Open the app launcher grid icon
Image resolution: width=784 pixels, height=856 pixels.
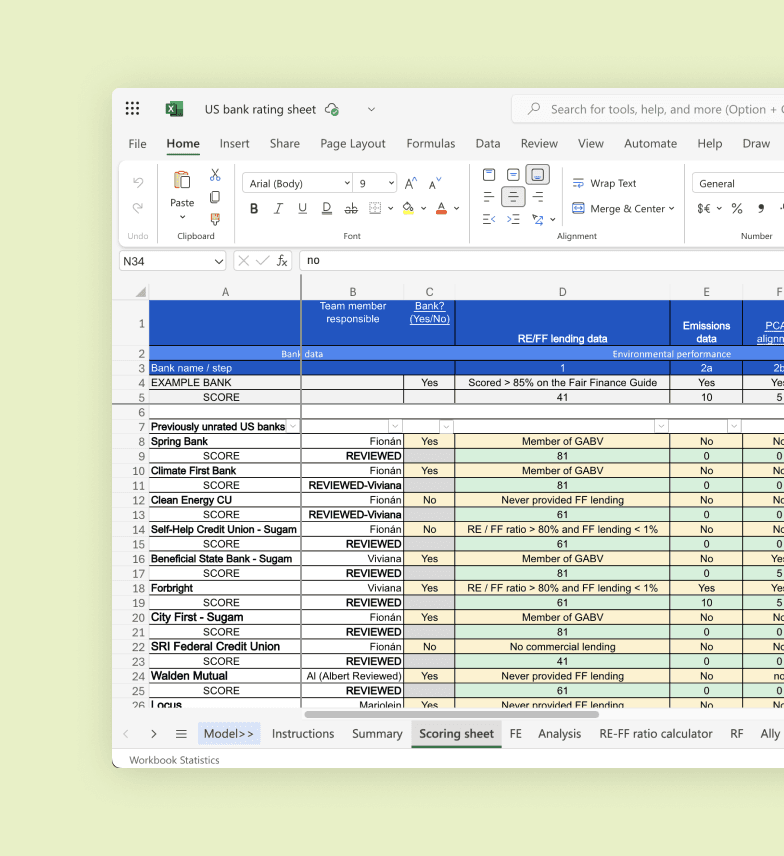point(132,109)
